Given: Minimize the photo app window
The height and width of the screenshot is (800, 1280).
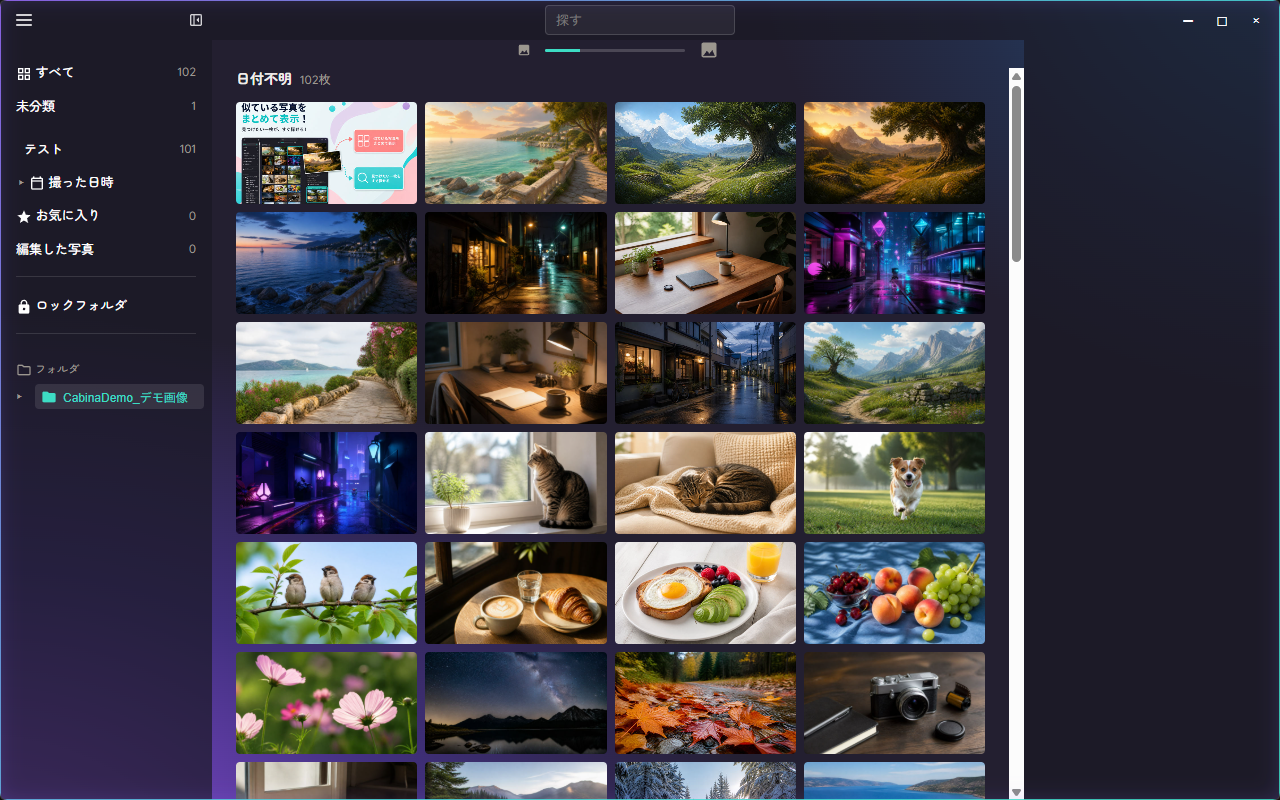Looking at the screenshot, I should point(1188,21).
